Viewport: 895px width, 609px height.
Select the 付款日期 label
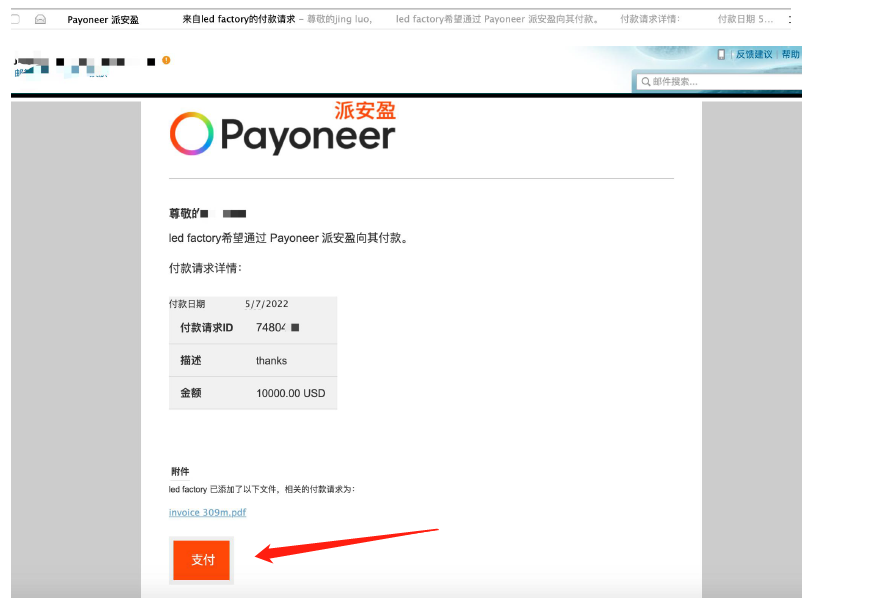tap(187, 304)
